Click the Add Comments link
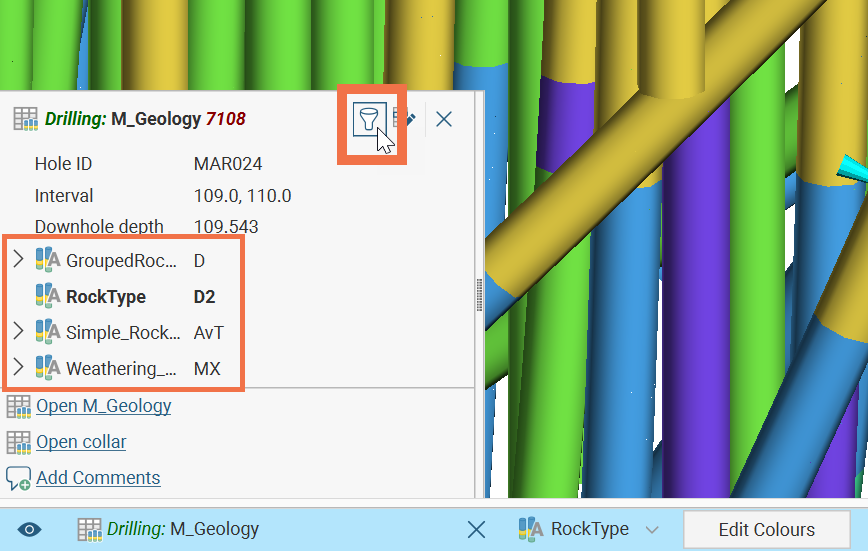Screen dimensions: 868x551 pyautogui.click(x=97, y=478)
